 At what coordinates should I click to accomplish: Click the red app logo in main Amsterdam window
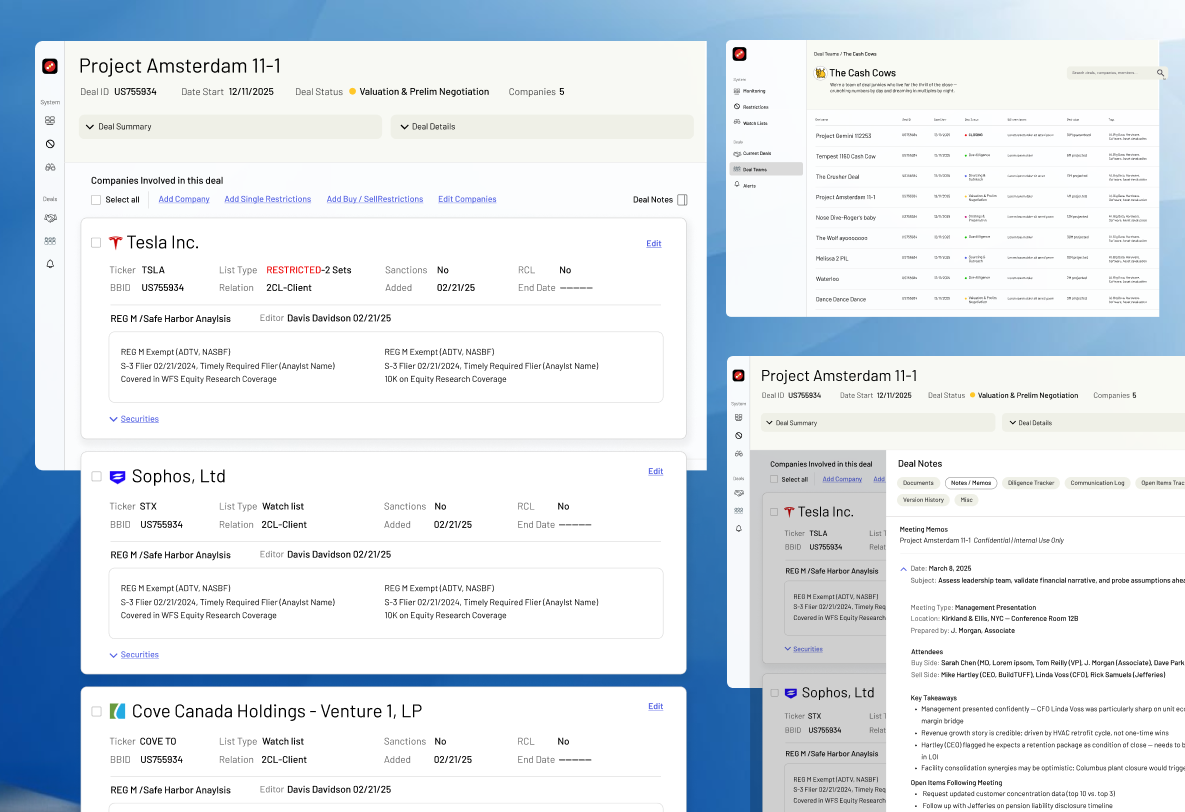50,67
